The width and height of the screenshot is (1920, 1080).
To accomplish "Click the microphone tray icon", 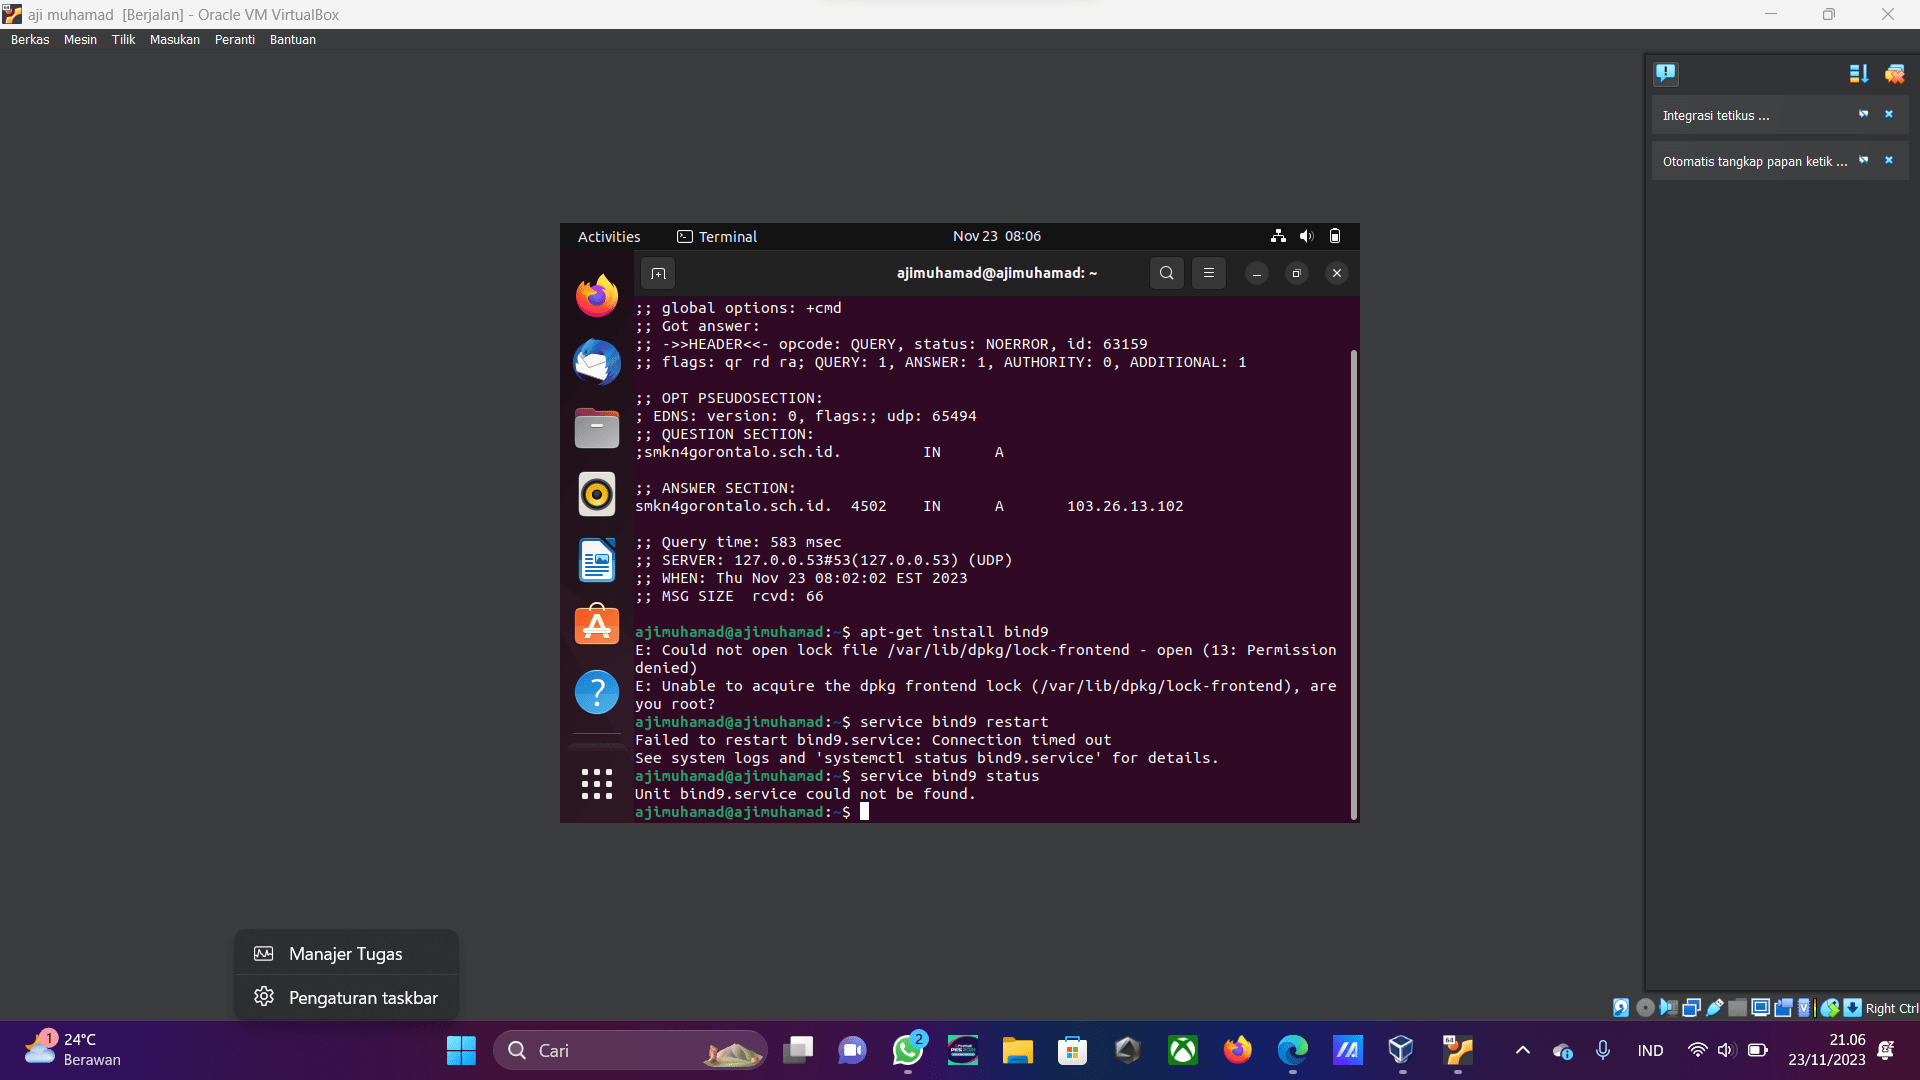I will coord(1603,1050).
